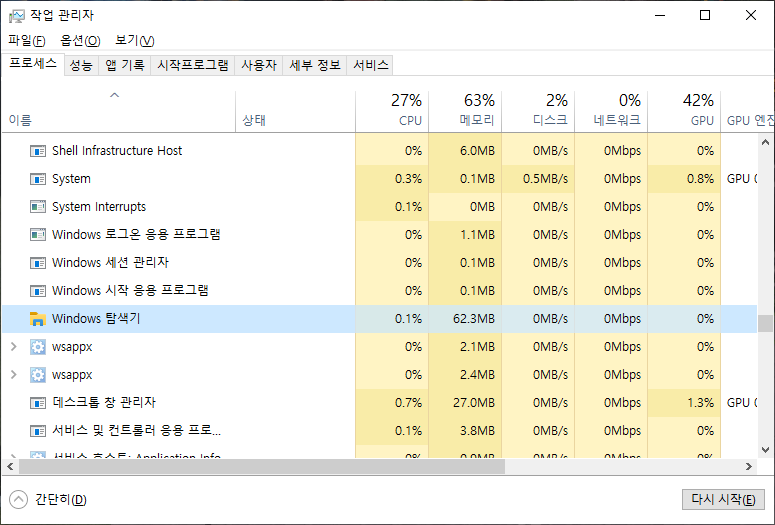Select the Shell Infrastructure Host row

380,151
